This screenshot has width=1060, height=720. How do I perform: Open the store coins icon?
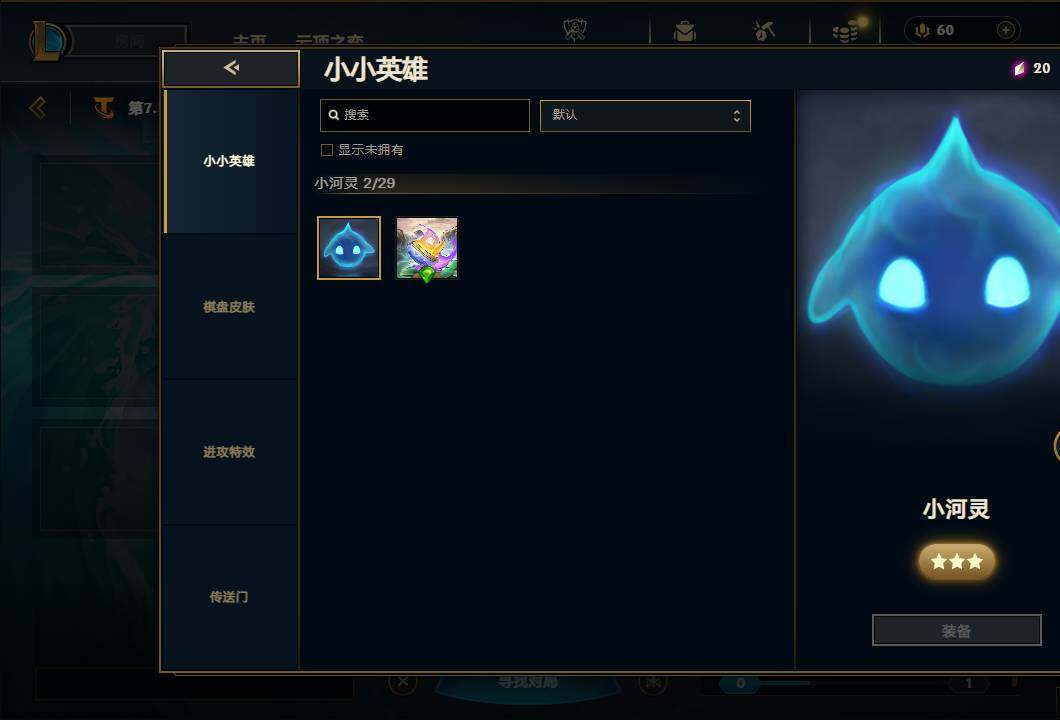(x=846, y=31)
